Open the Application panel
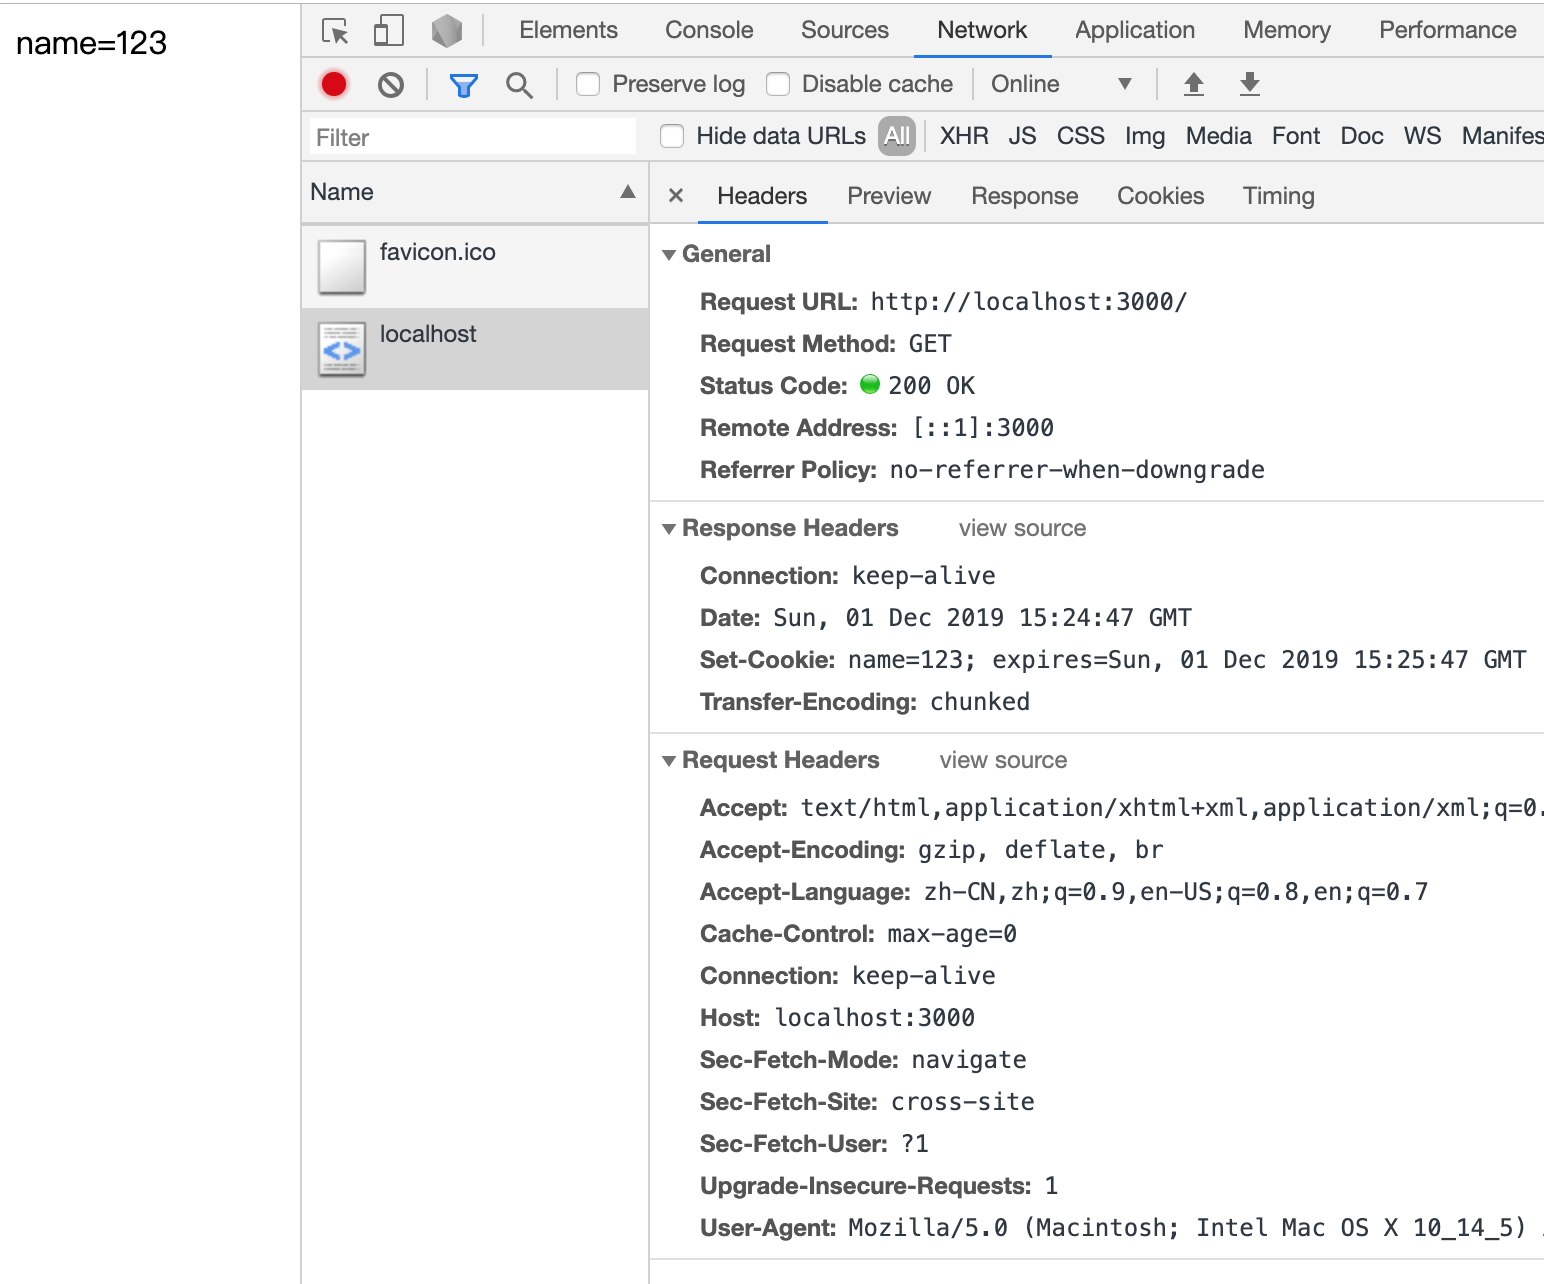1544x1284 pixels. pyautogui.click(x=1135, y=30)
